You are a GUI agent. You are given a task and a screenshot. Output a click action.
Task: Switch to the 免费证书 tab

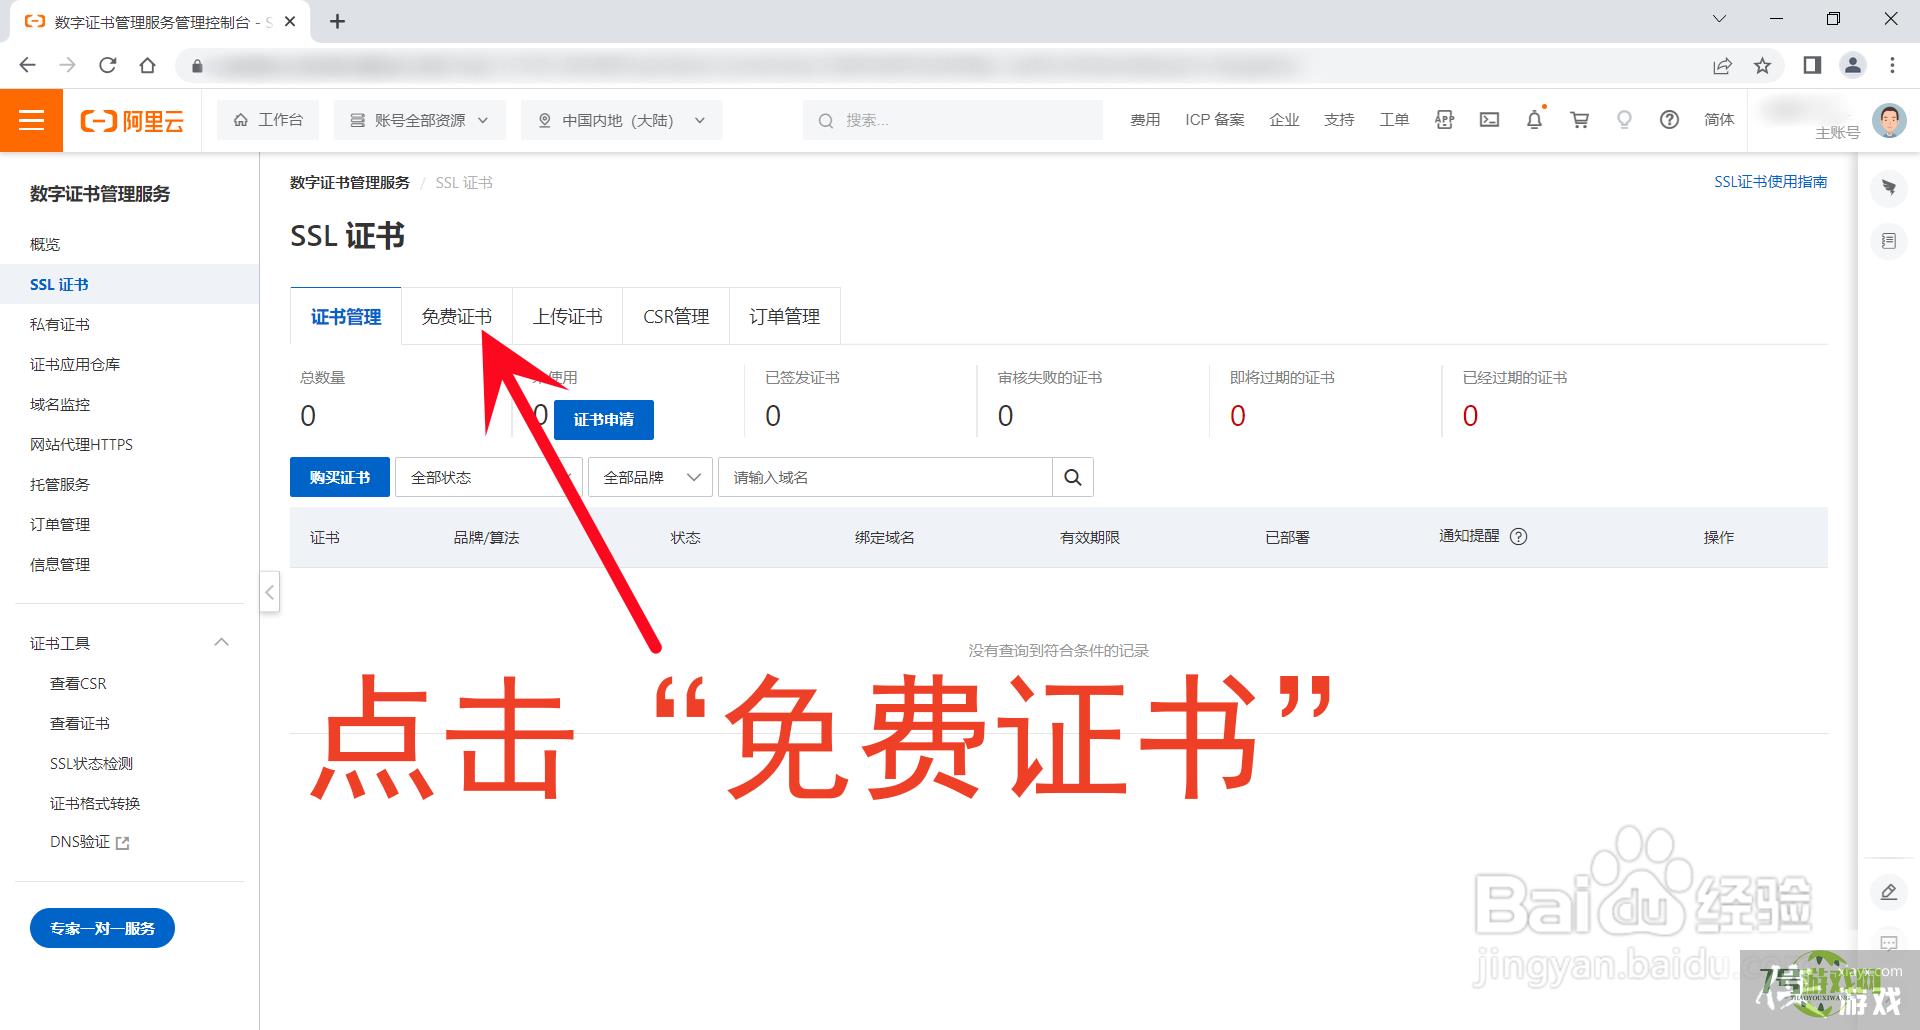(x=457, y=316)
